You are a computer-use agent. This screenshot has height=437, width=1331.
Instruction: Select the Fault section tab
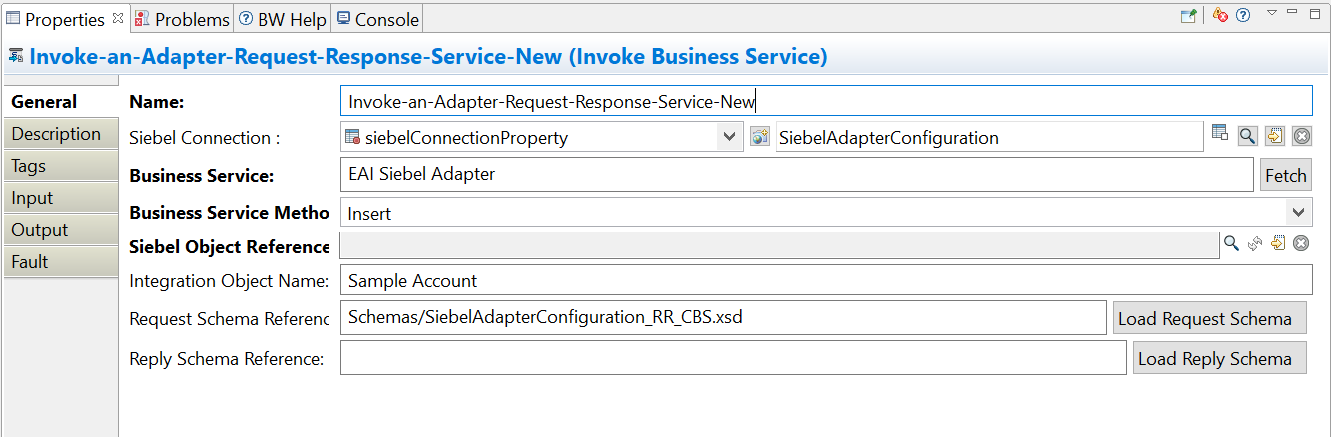60,262
